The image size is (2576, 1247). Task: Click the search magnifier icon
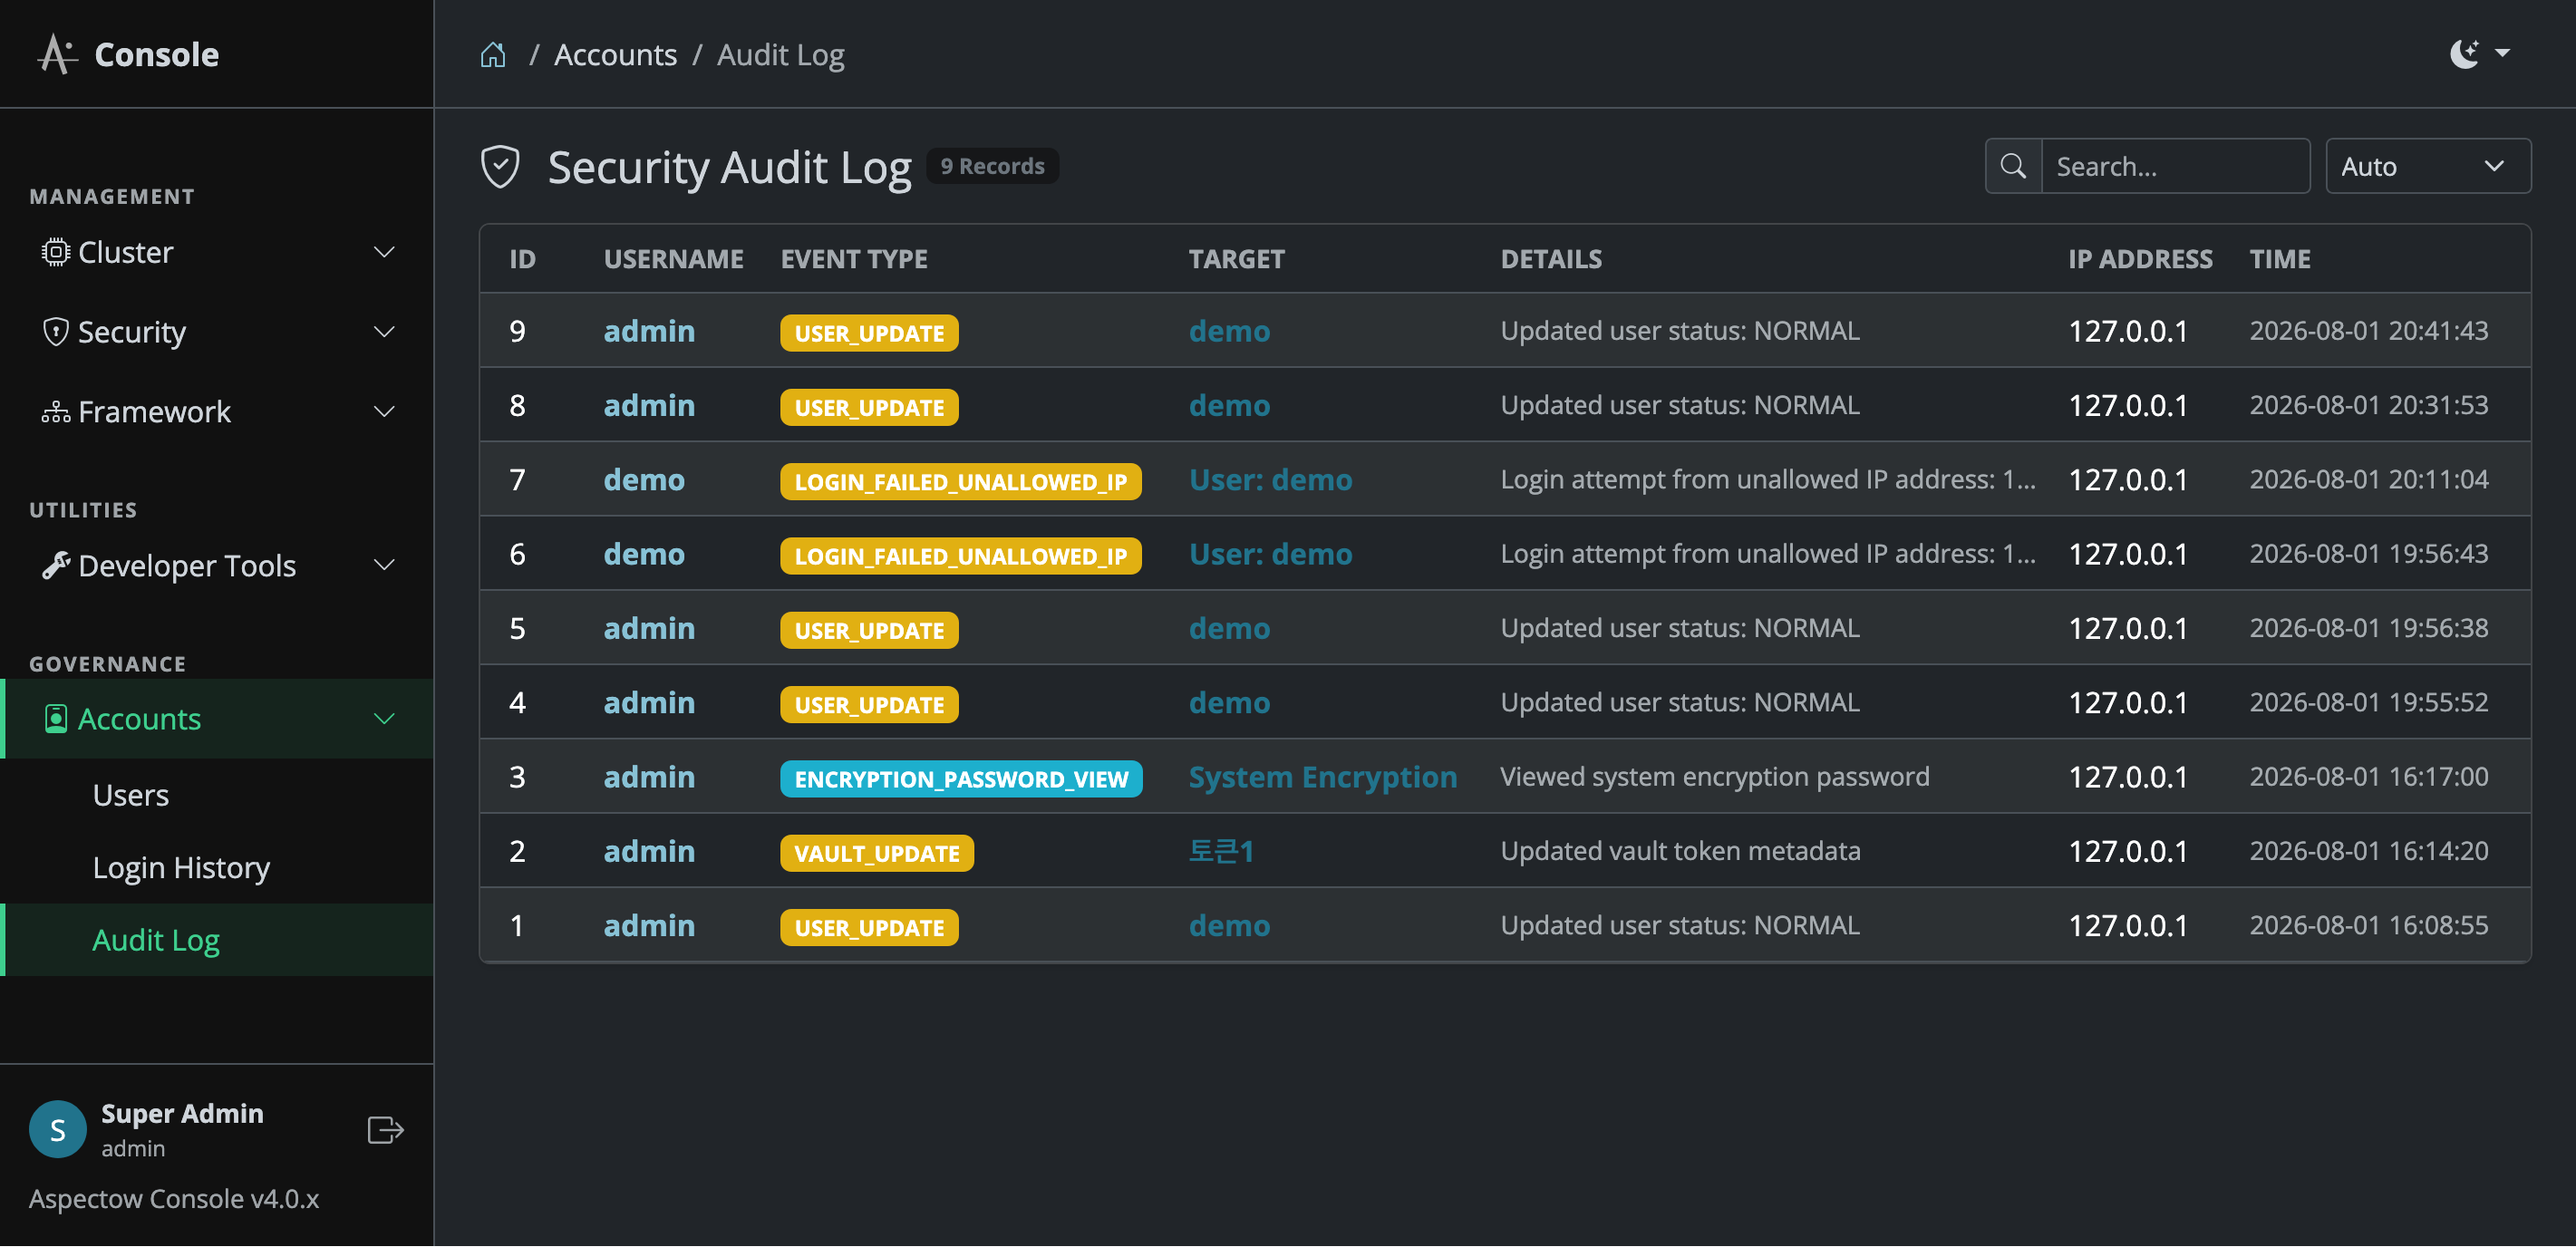tap(2013, 166)
